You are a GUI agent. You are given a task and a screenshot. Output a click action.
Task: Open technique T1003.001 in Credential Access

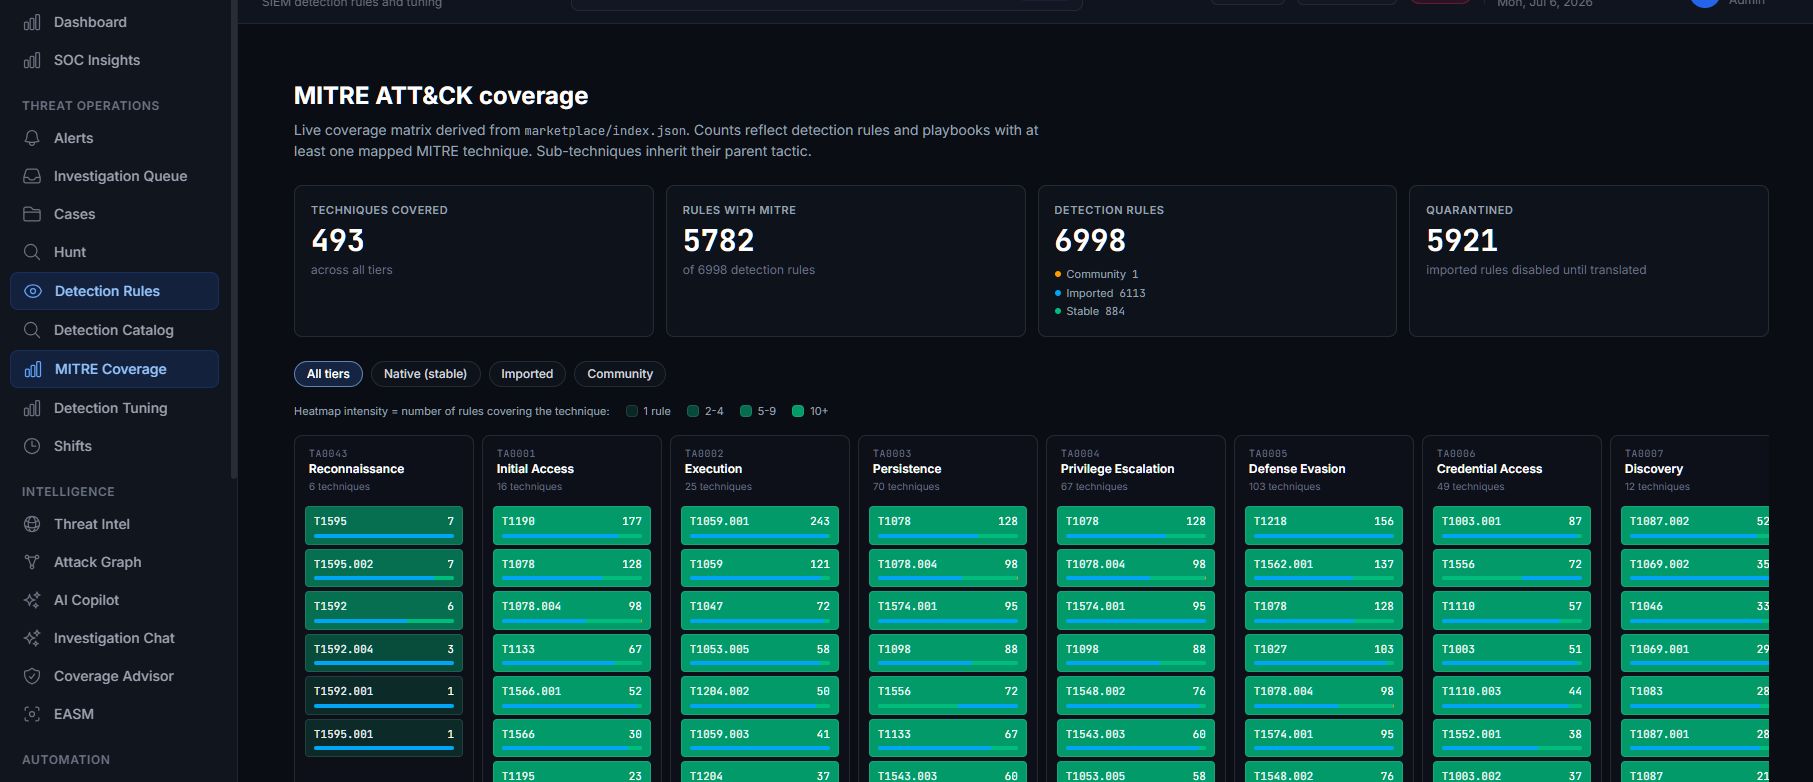click(x=1512, y=525)
